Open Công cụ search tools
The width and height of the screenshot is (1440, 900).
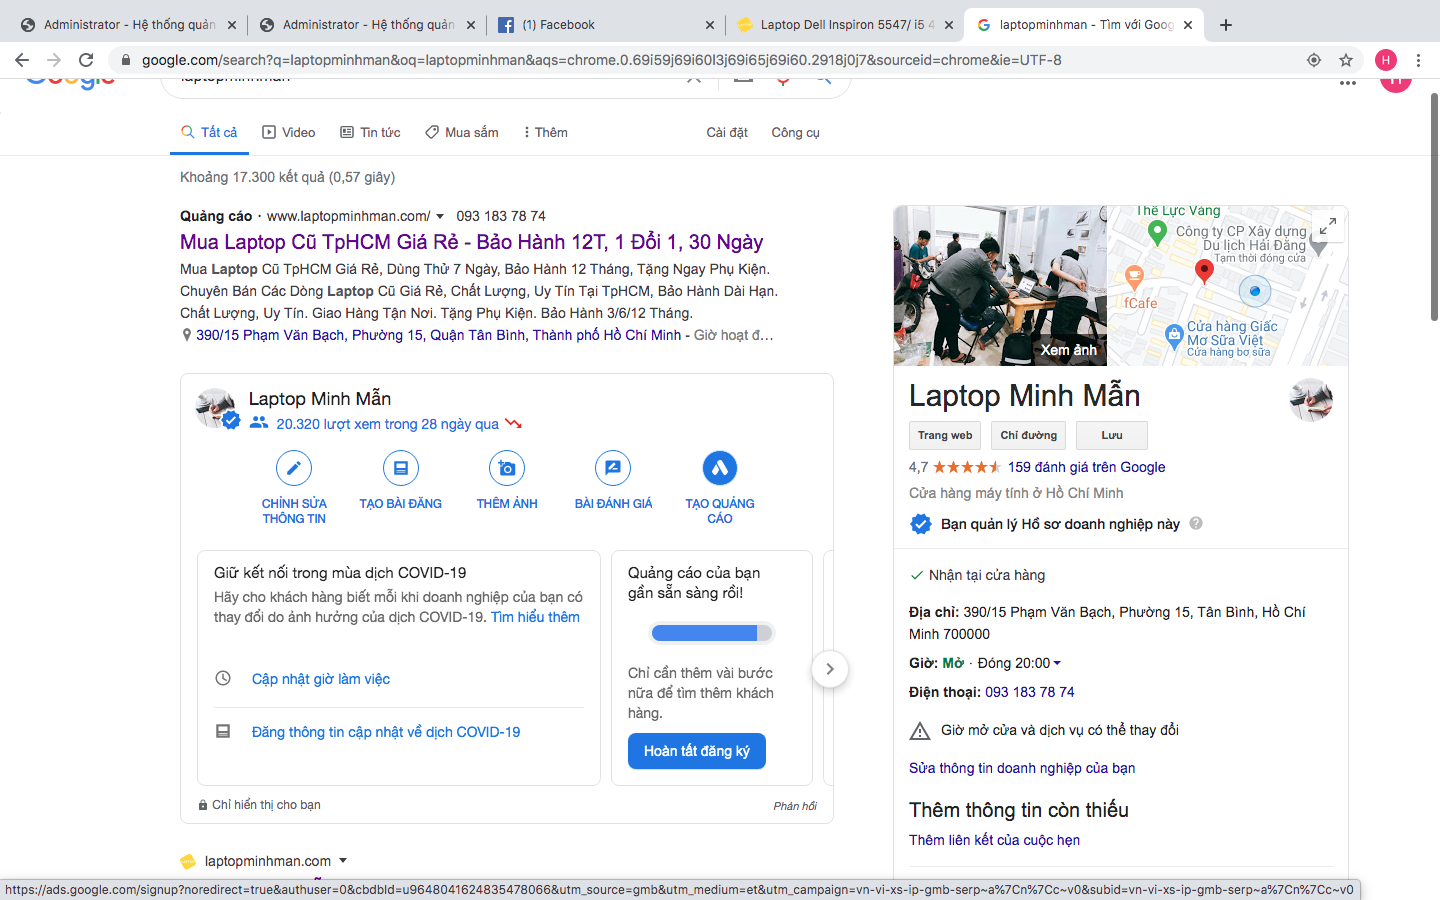pyautogui.click(x=795, y=132)
